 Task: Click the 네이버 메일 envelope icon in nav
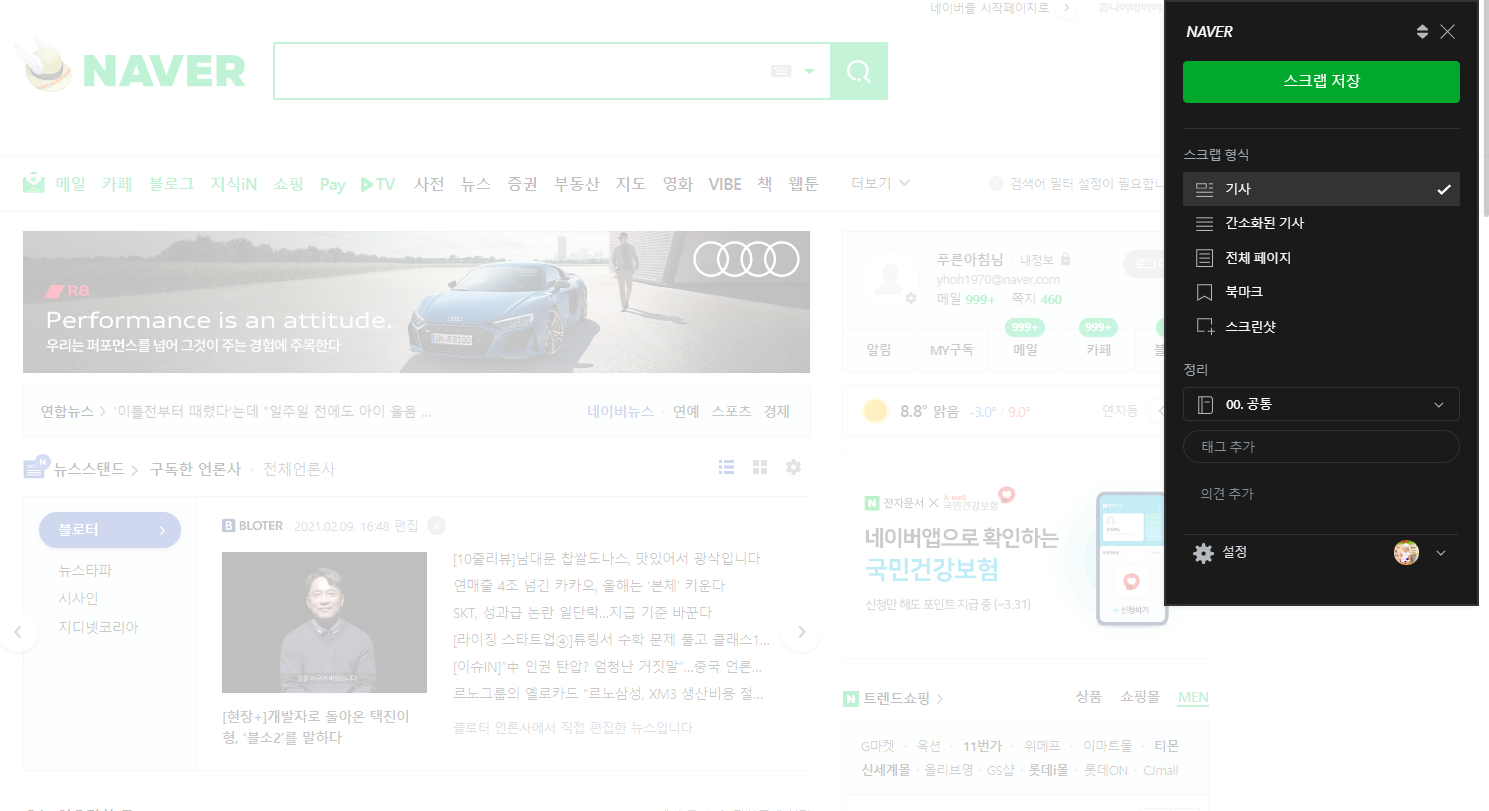[34, 183]
